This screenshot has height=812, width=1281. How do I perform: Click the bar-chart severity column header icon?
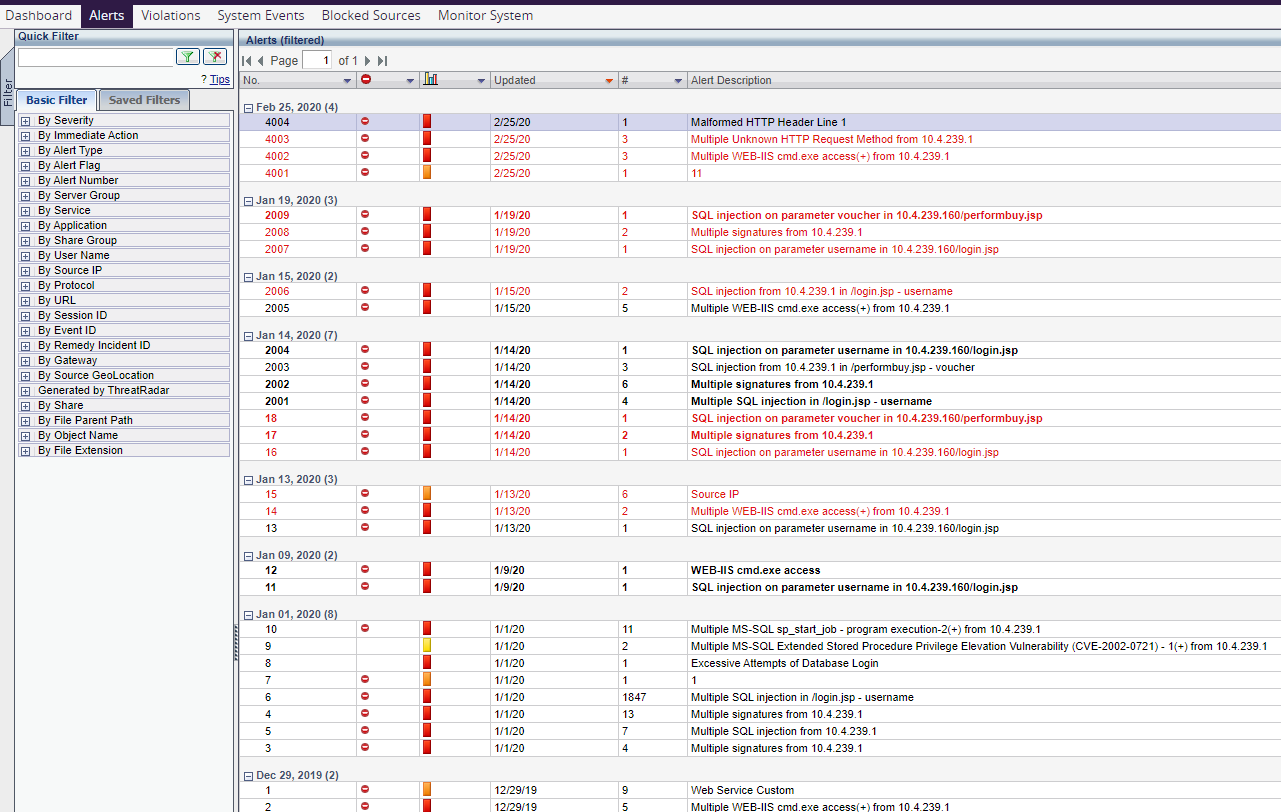tap(432, 80)
